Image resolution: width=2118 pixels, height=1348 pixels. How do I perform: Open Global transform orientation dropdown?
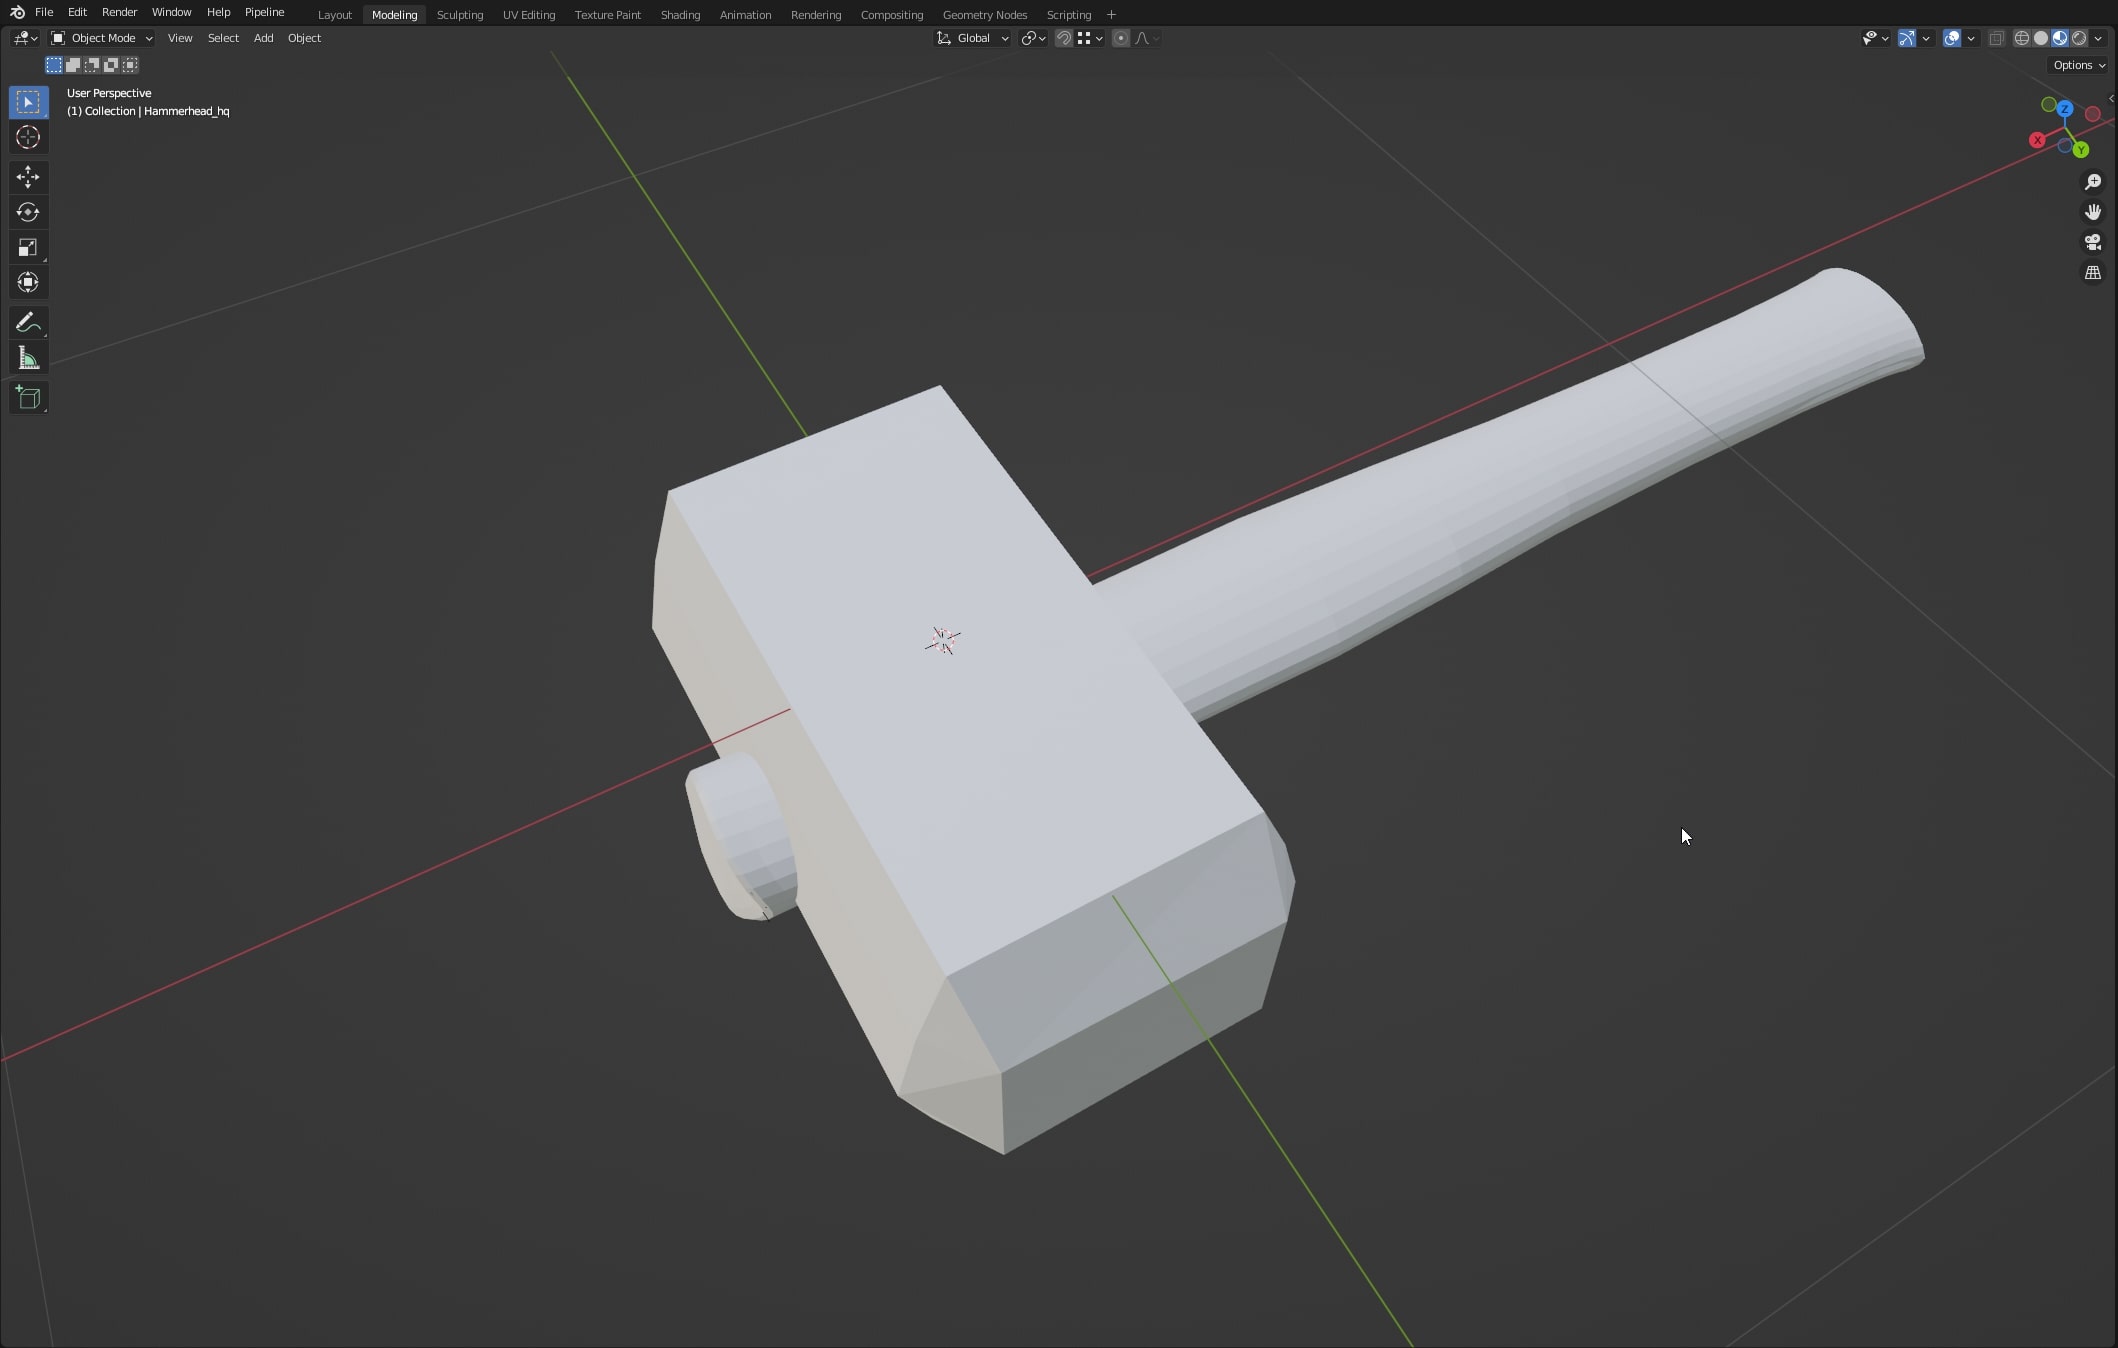973,38
